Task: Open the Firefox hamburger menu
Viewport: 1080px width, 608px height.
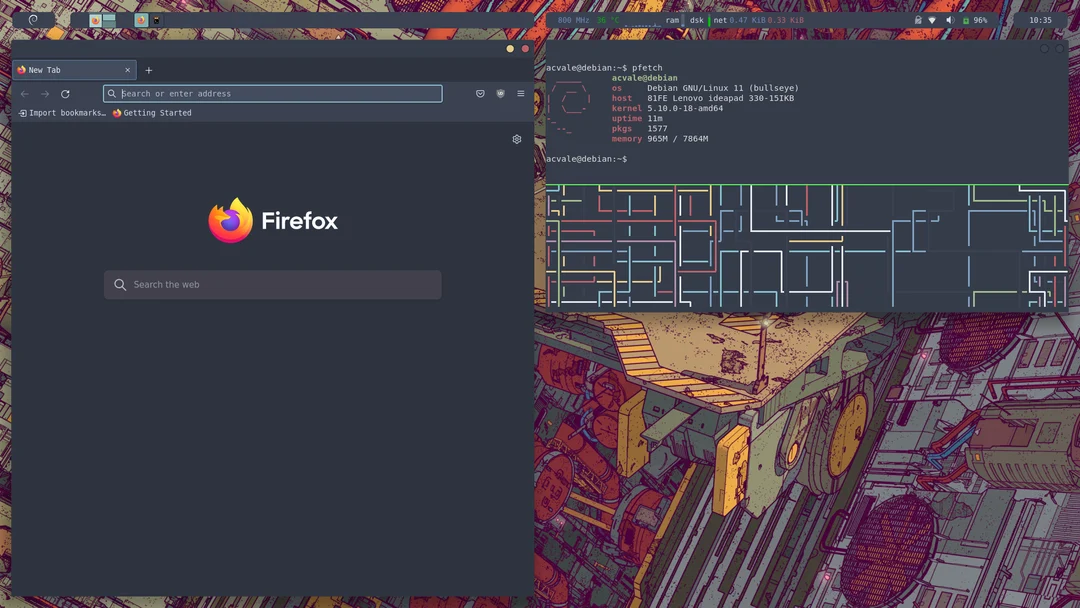Action: 521,93
